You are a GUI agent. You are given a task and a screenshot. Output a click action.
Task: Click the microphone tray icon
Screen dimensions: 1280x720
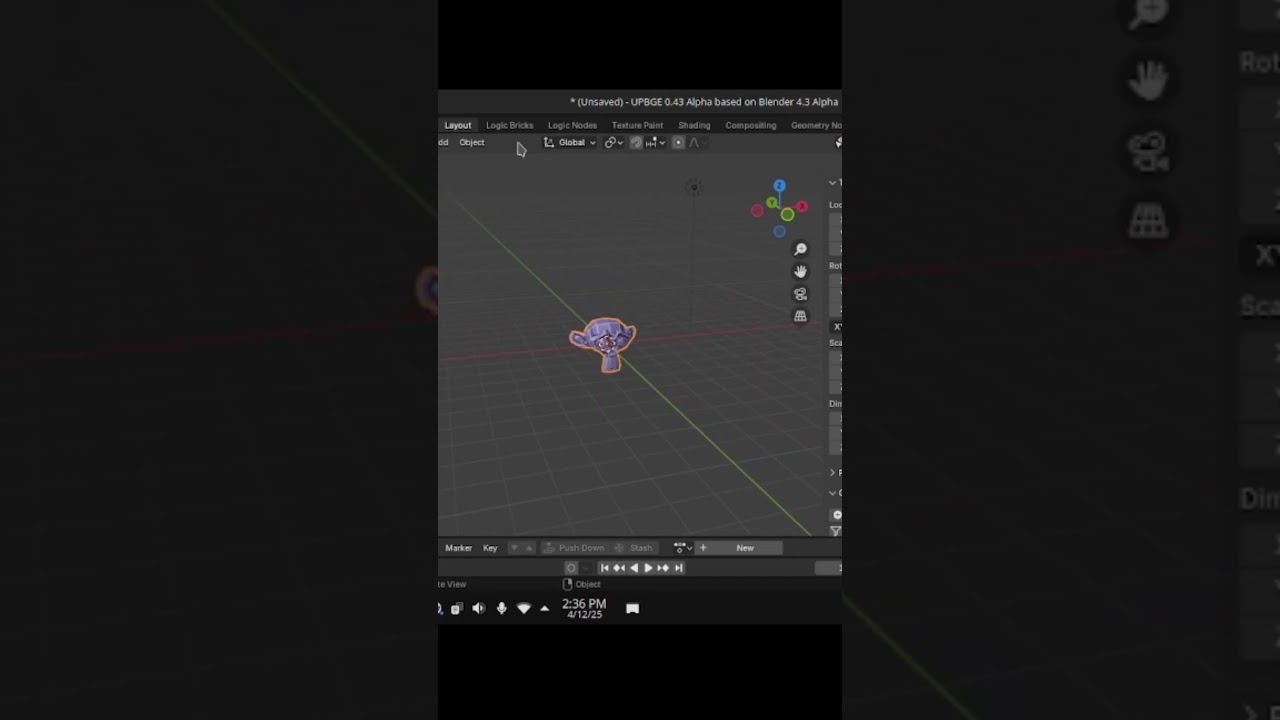point(501,608)
